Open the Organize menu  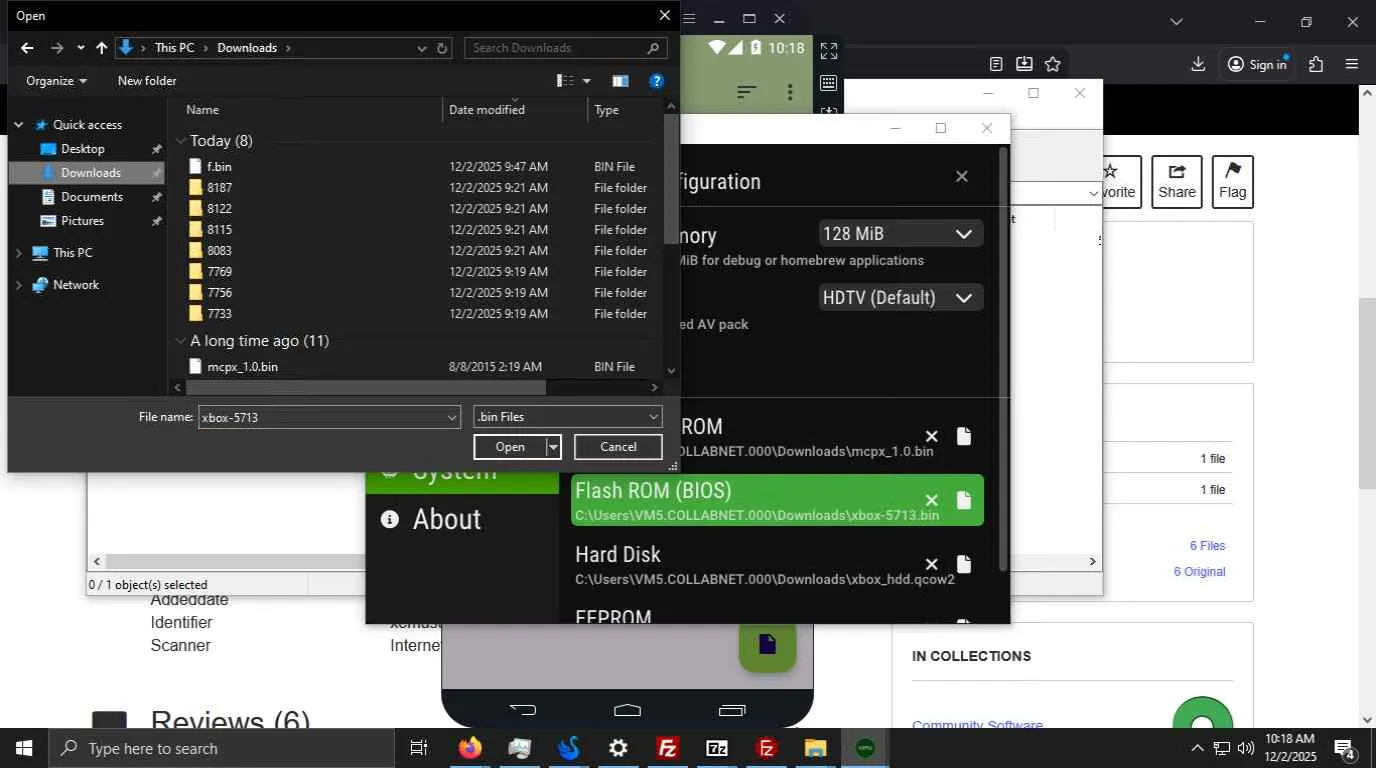pyautogui.click(x=56, y=81)
